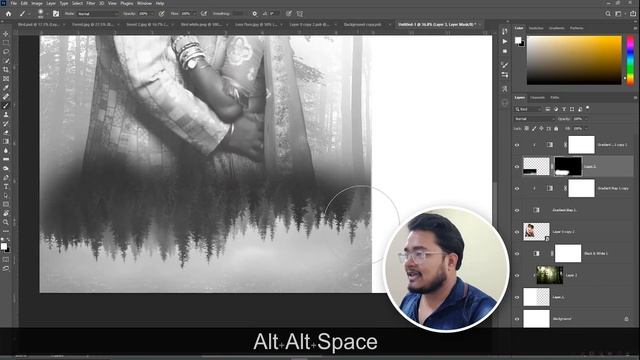This screenshot has height=360, width=640.
Task: Select the Layer 3 black layer mask thumbnail
Action: (x=568, y=167)
